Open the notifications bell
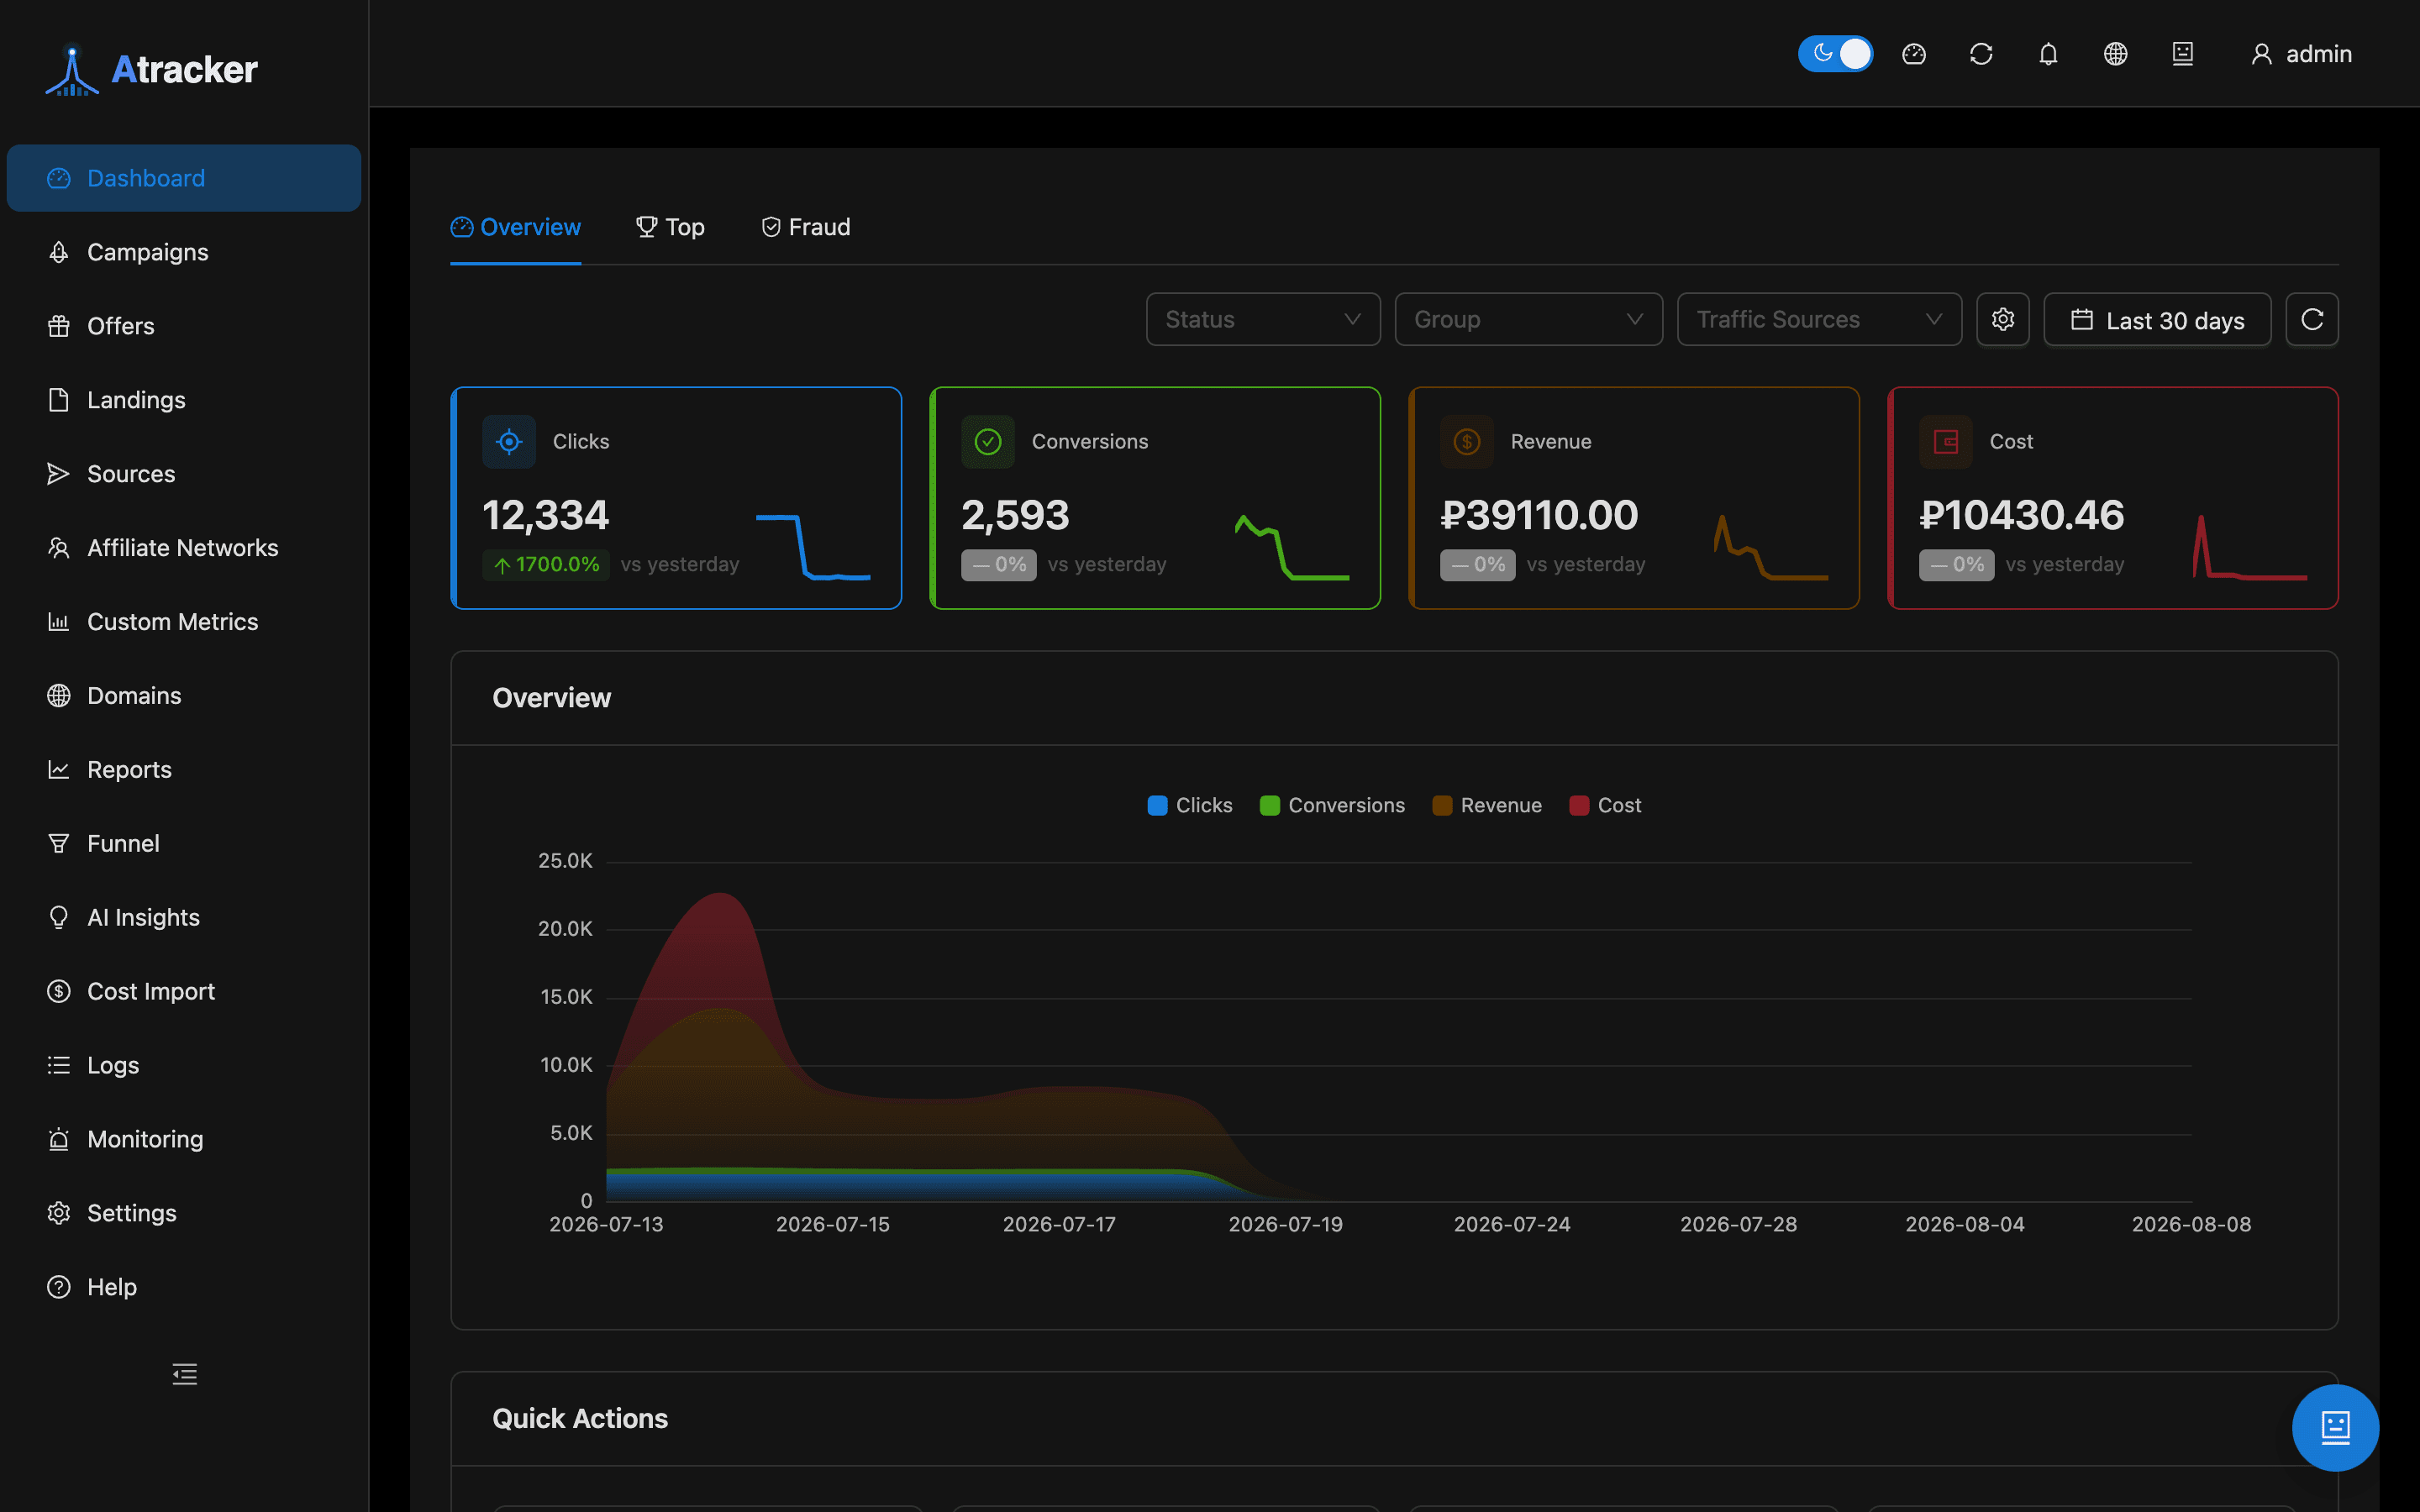2420x1512 pixels. [x=2048, y=54]
